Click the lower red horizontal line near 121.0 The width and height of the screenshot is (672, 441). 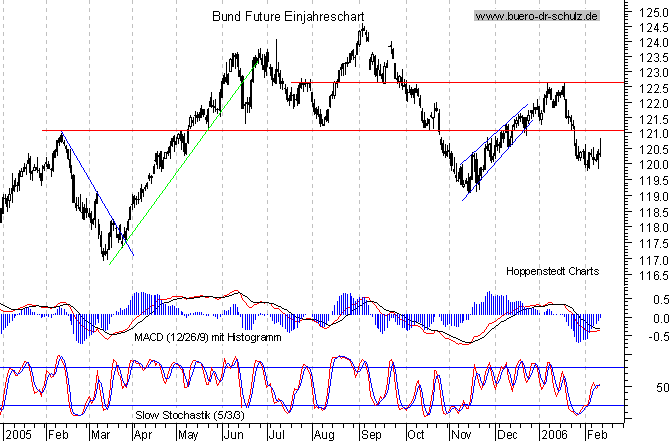tap(300, 130)
